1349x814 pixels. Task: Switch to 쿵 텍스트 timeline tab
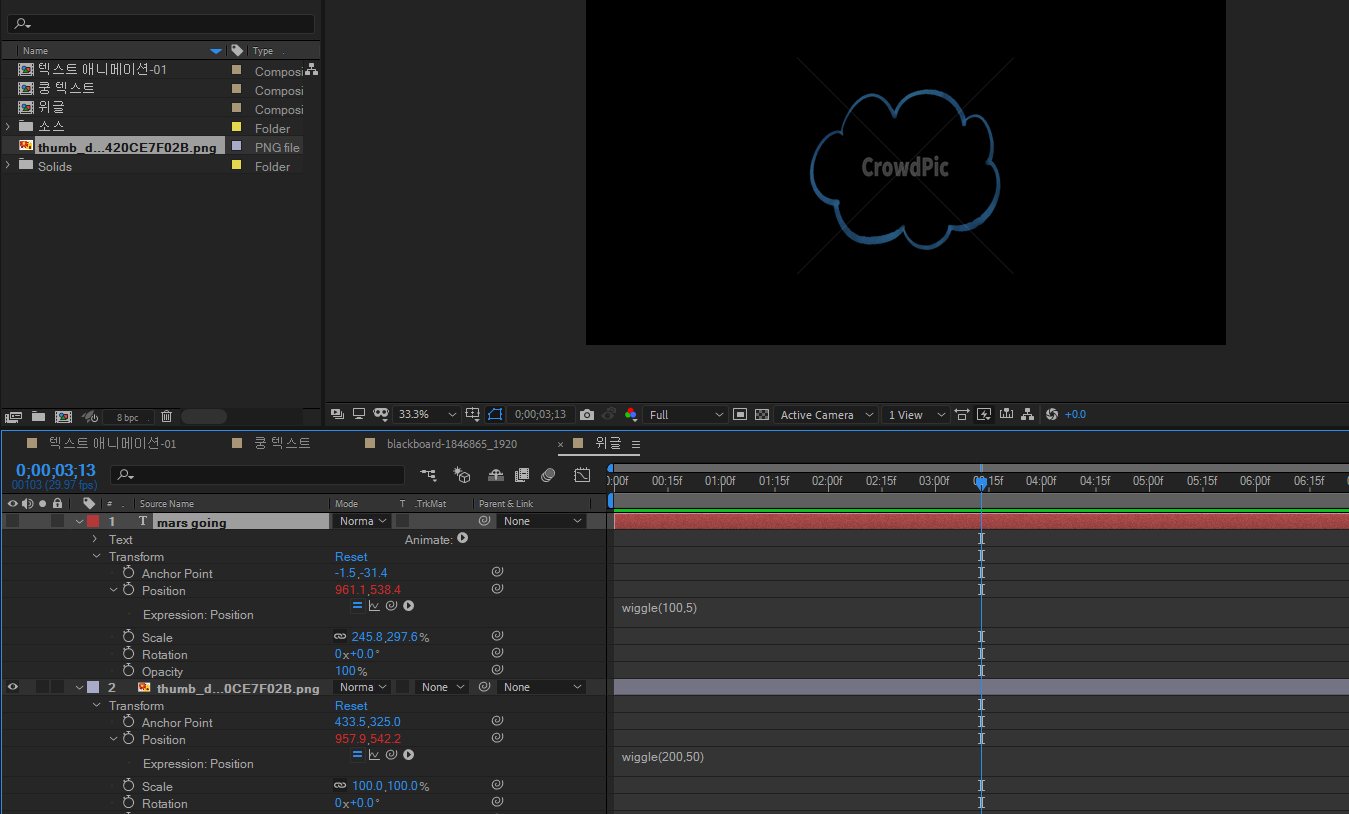[282, 443]
